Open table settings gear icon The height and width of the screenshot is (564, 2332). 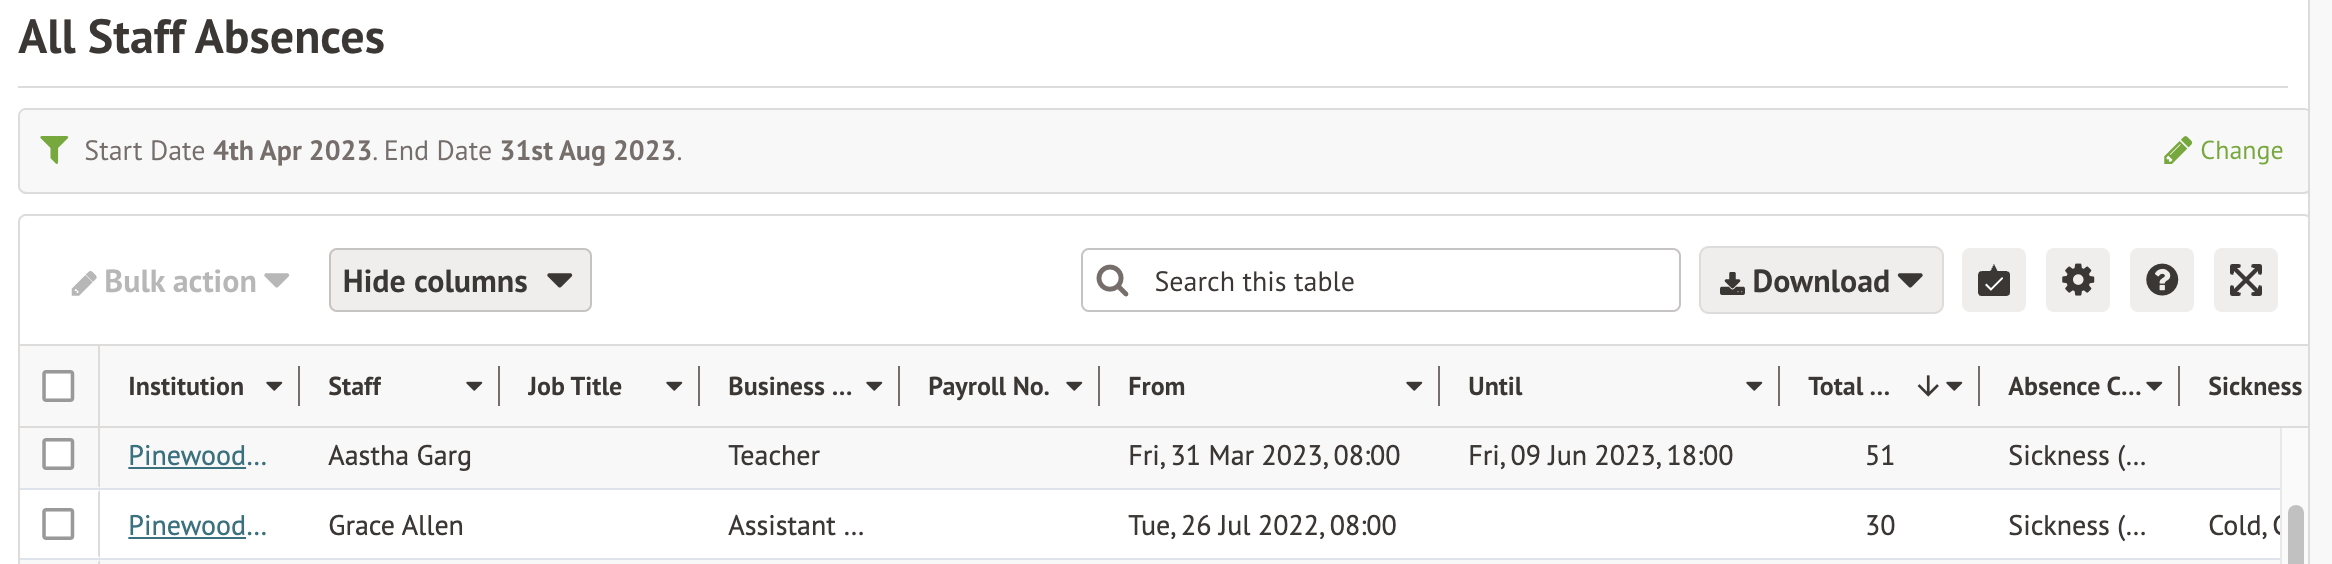[x=2077, y=281]
